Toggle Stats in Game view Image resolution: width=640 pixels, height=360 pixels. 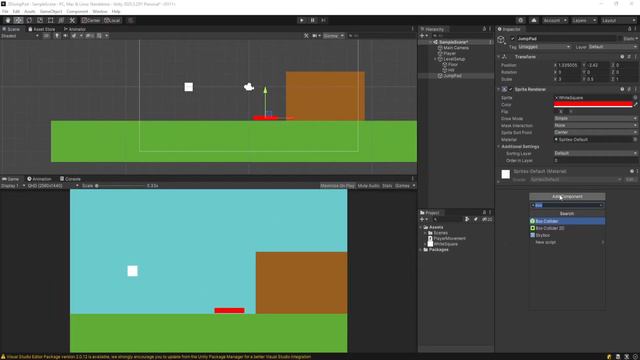click(387, 186)
